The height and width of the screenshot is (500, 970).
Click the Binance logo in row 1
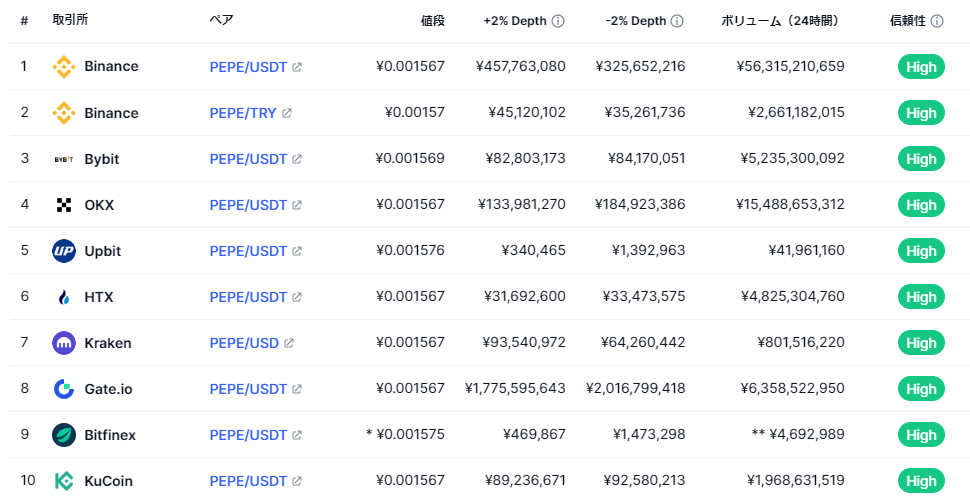[x=64, y=66]
